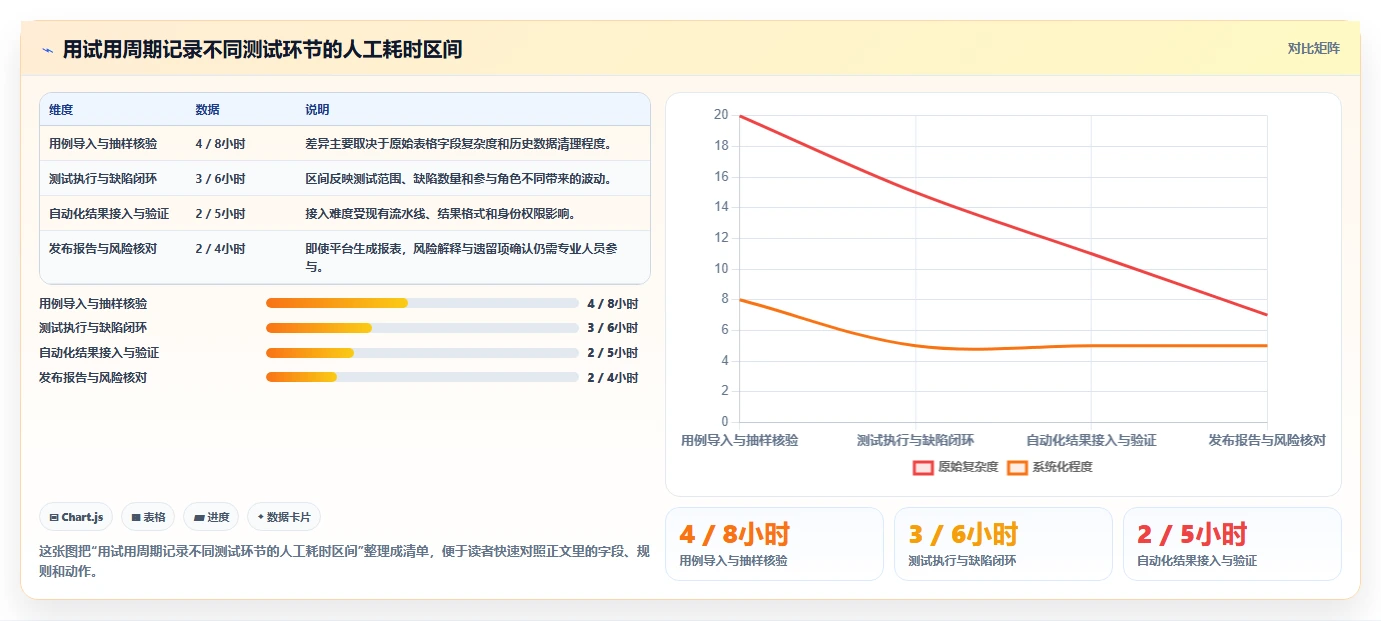Screen dimensions: 1381x621
Task: Click description starting with 区间反映测试范围
Action: 458,179
